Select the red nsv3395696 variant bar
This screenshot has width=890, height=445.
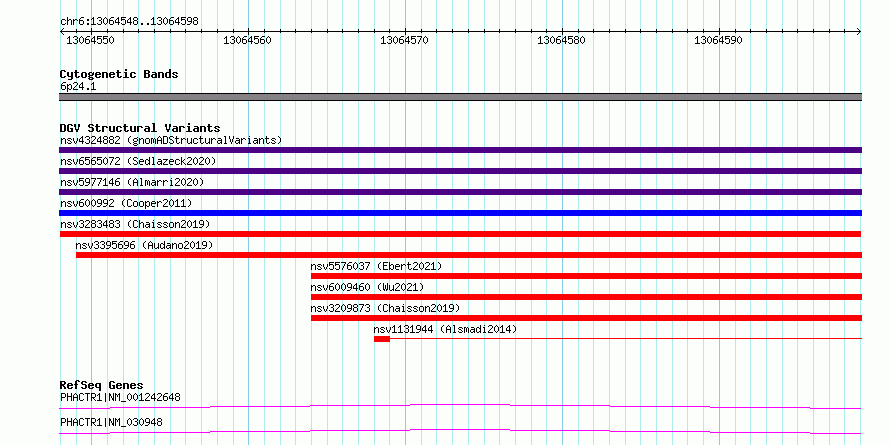click(x=469, y=255)
